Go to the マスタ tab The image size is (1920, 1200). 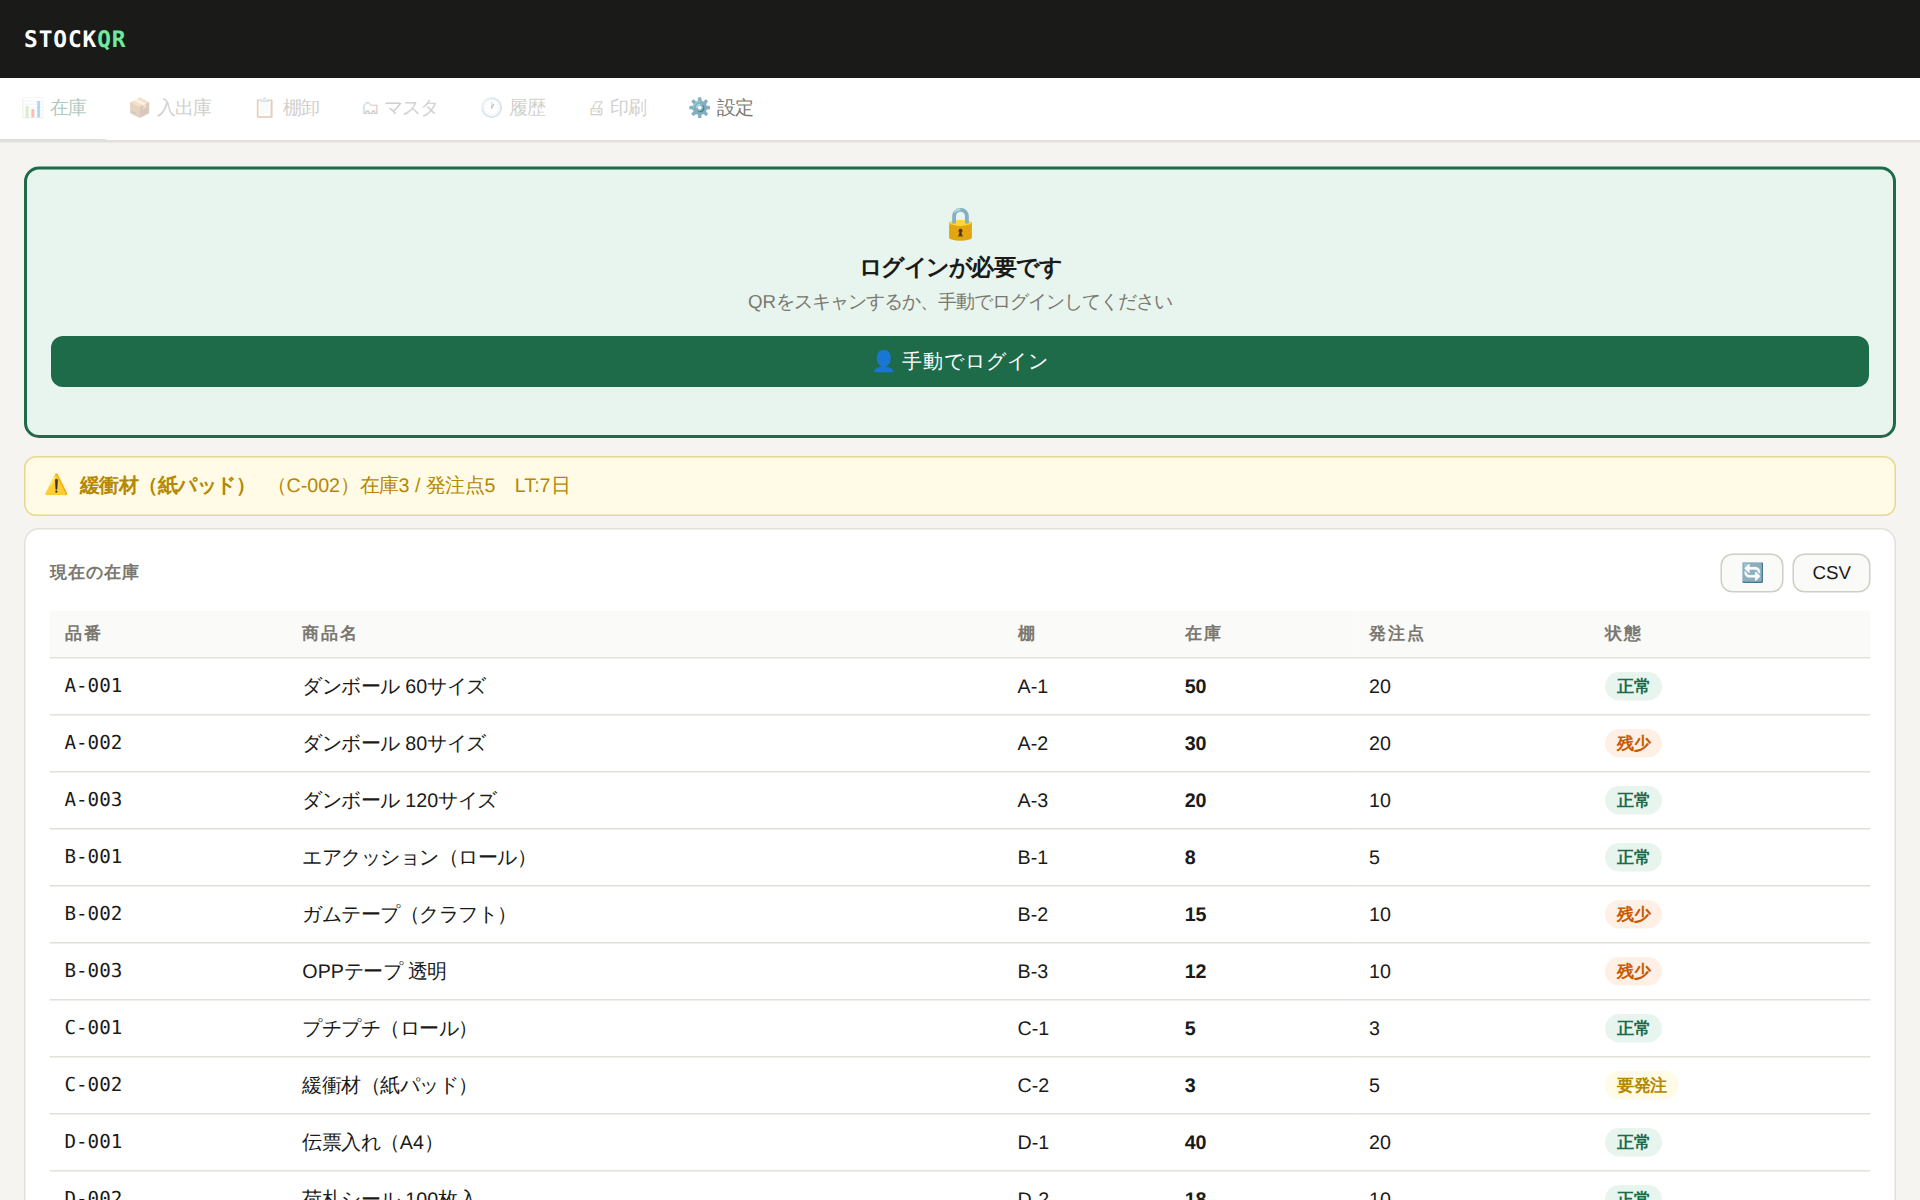click(x=400, y=108)
